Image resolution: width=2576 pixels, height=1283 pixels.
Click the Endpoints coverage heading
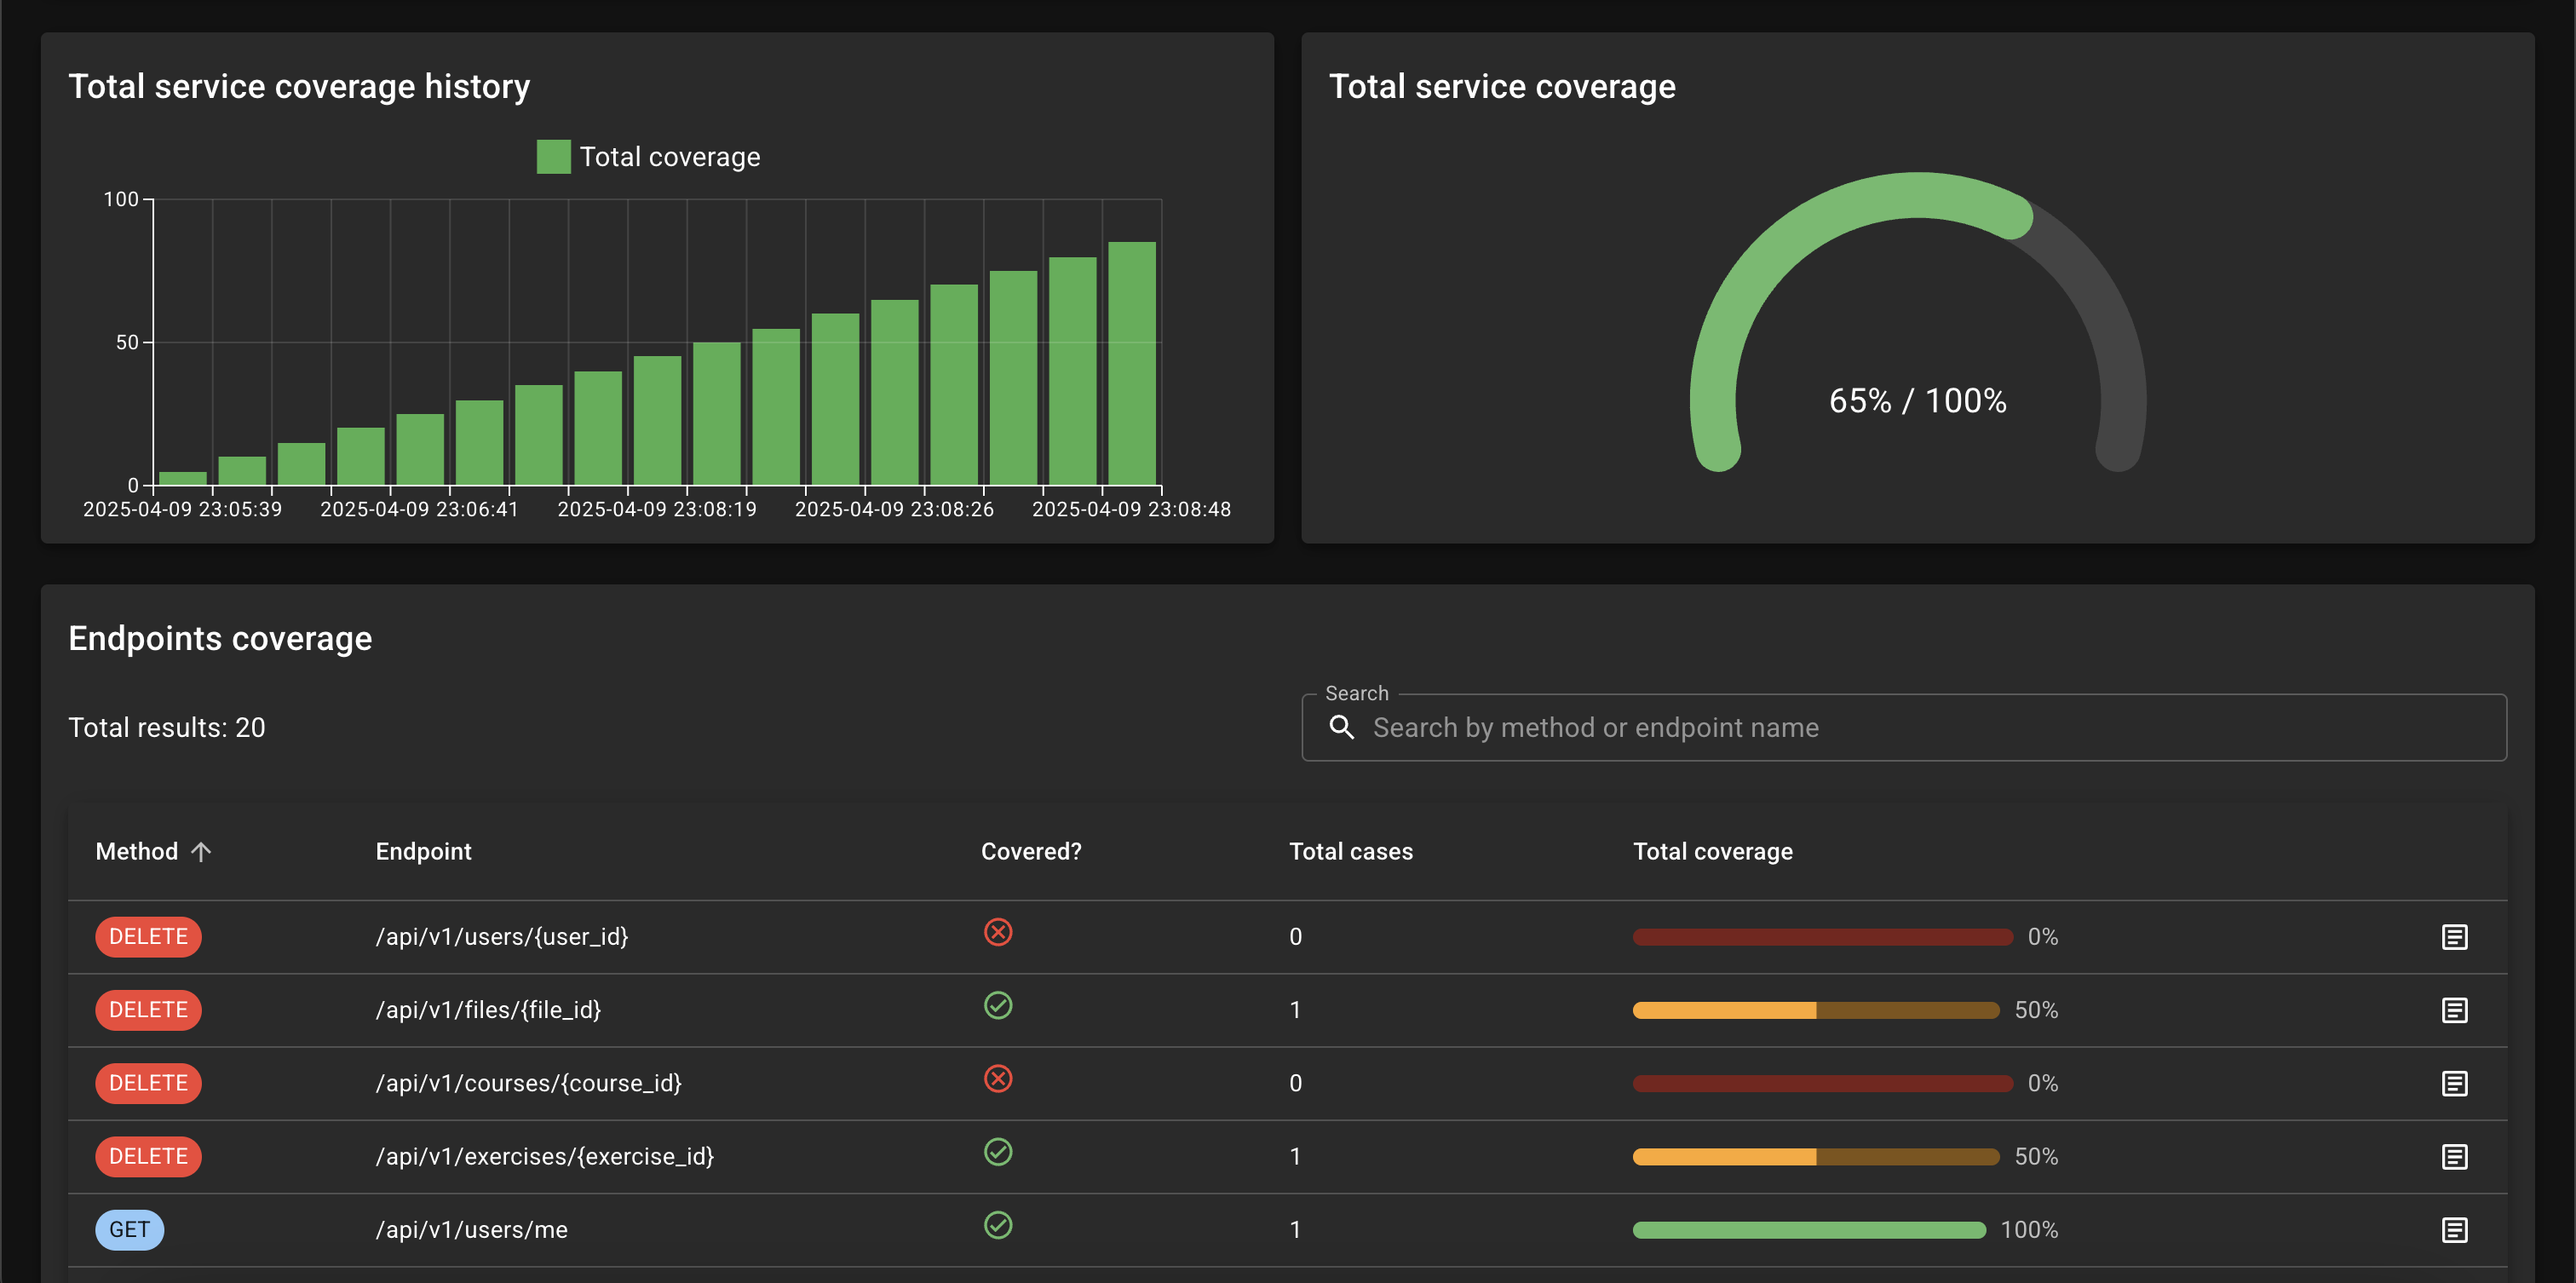(220, 639)
